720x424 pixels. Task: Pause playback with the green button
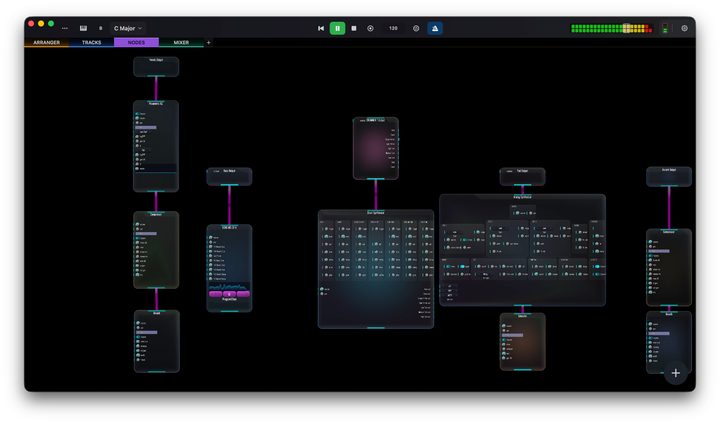[x=338, y=28]
